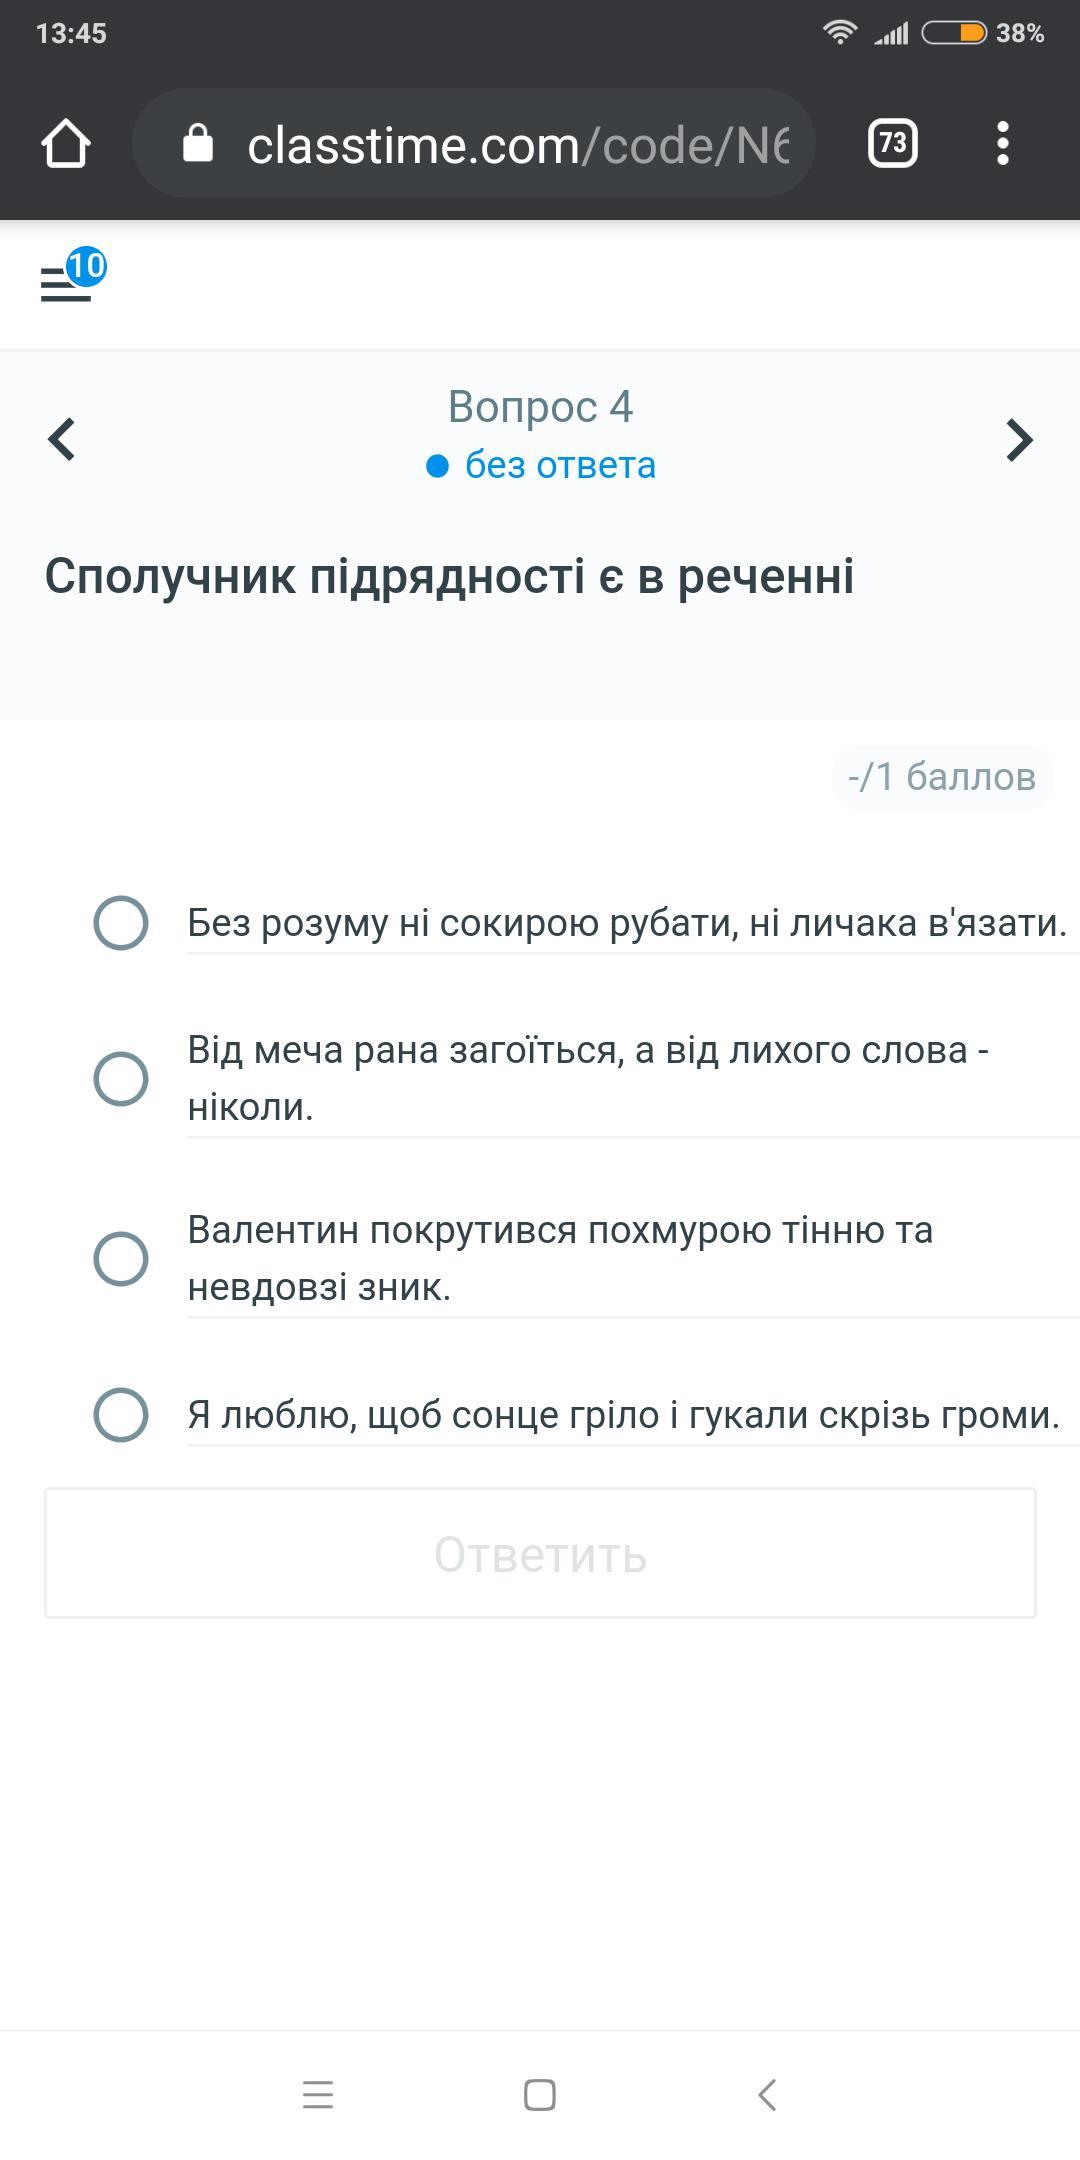This screenshot has height=2160, width=1080.
Task: Tap the "-/1 баллов" score badge
Action: pos(941,777)
